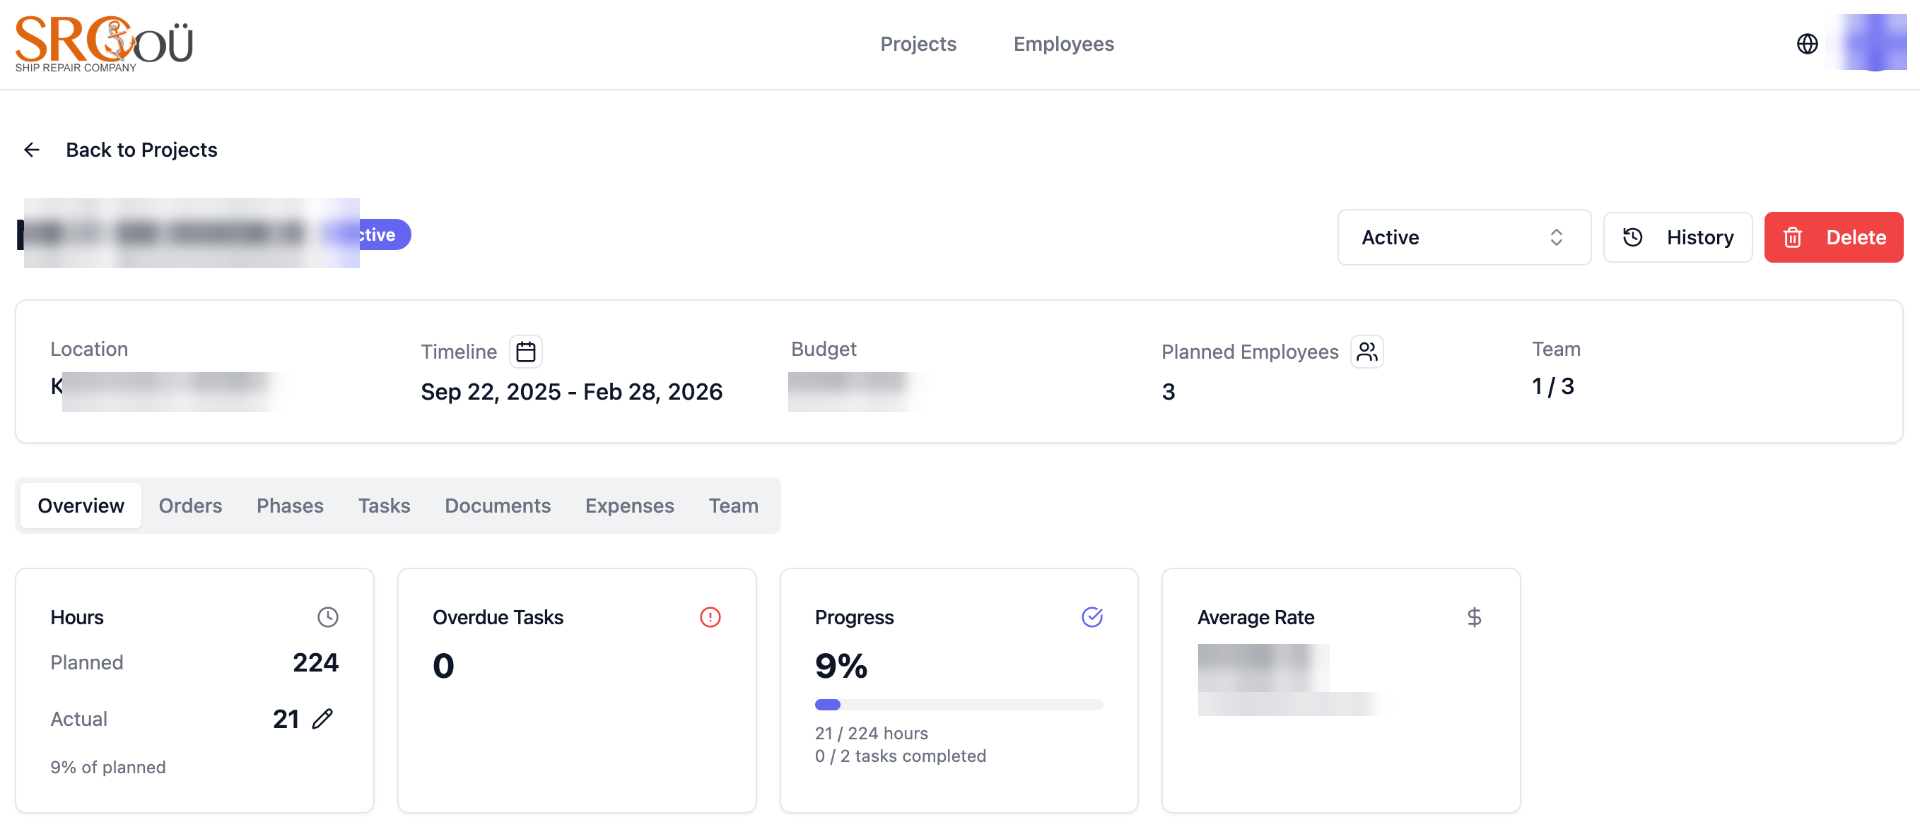Viewport: 1920px width, 829px height.
Task: Click the clock icon in Hours card
Action: tap(328, 617)
